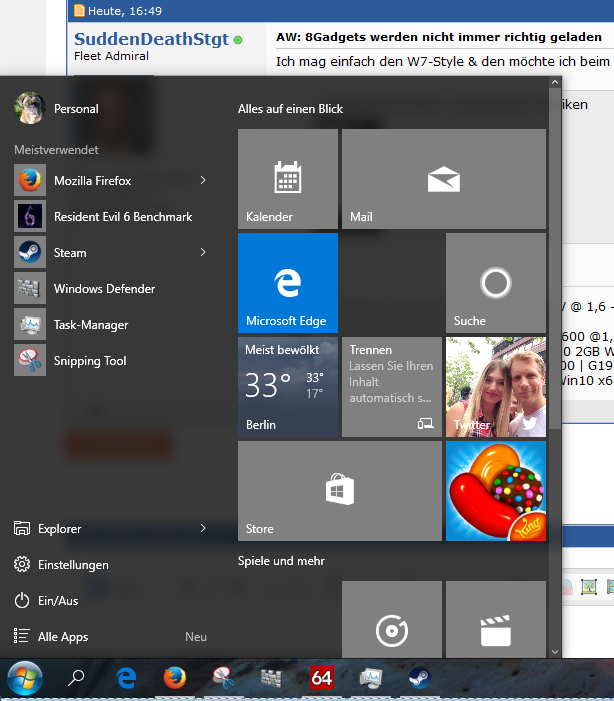This screenshot has height=701, width=614.
Task: Click the post icon beside Heute, 16:49
Action: 79,10
